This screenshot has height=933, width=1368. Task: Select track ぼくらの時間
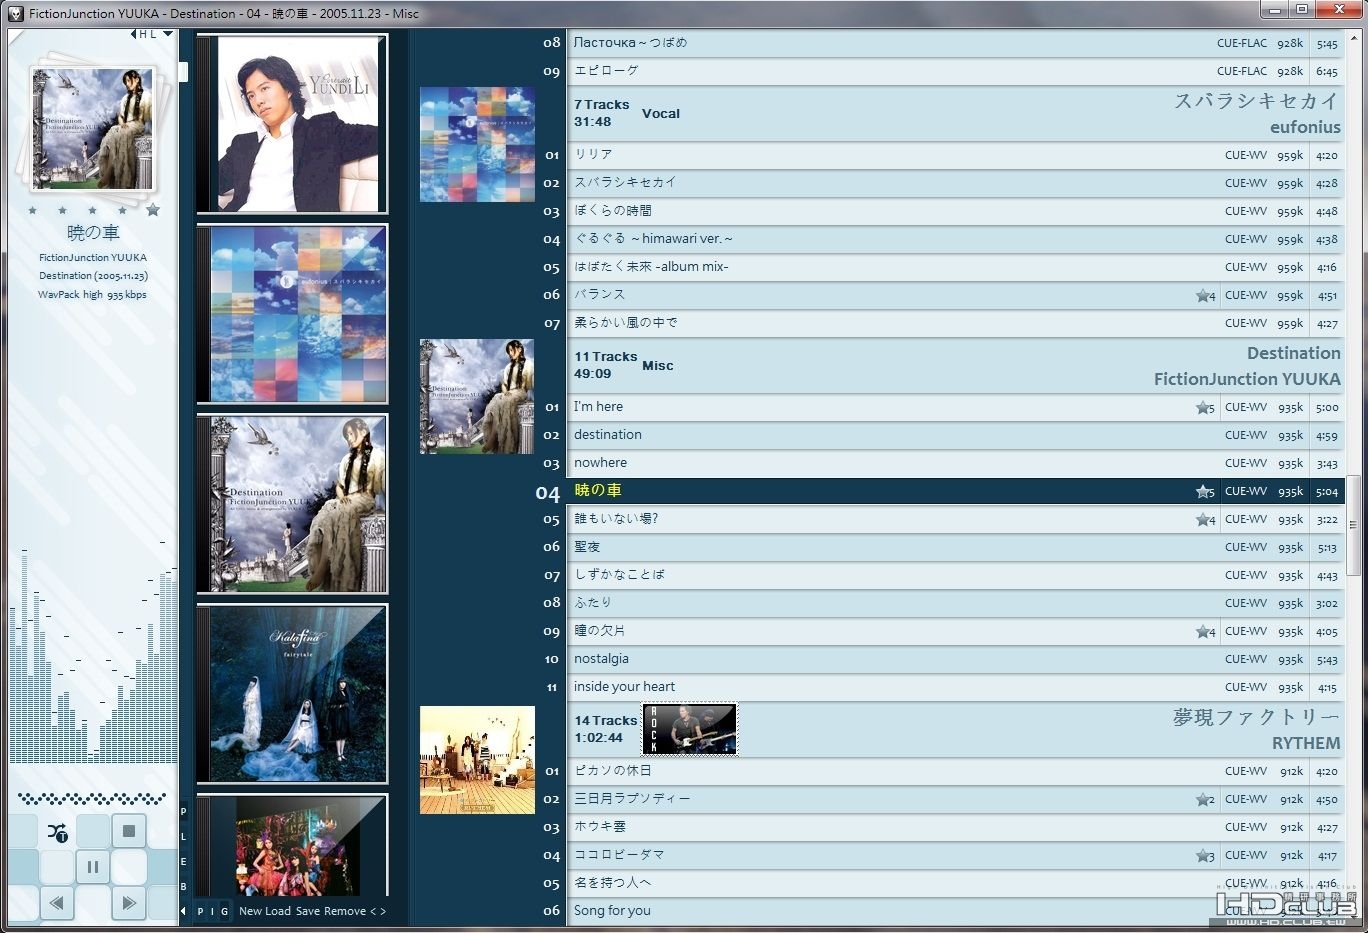[954, 211]
